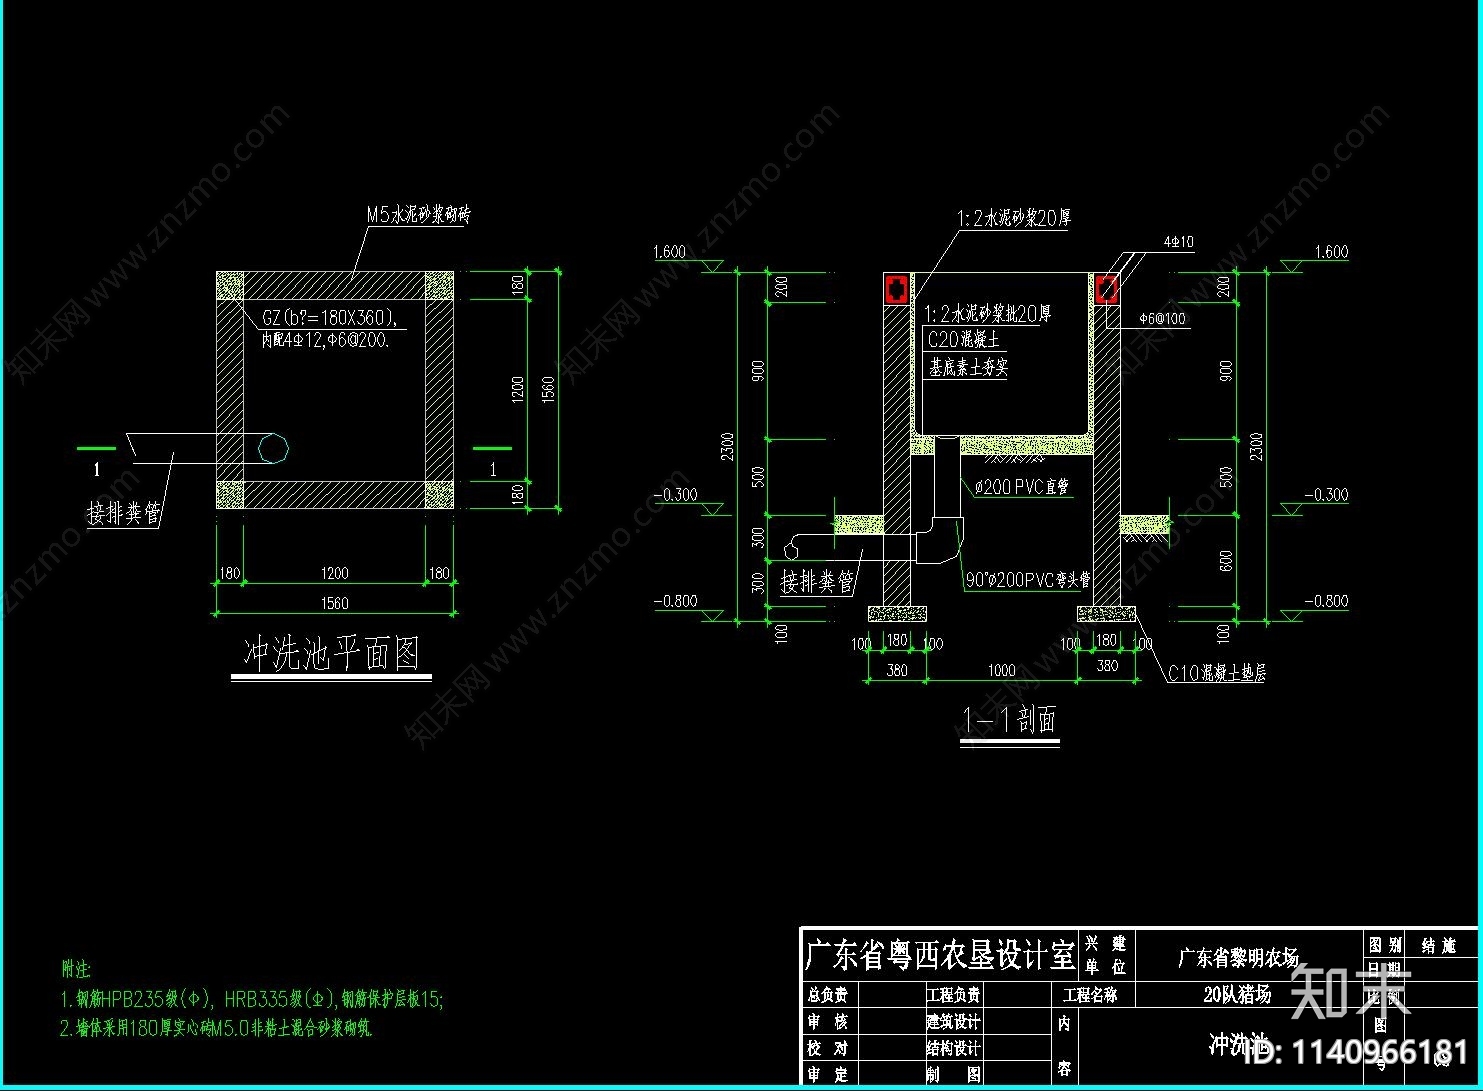Click the '20队猪场' project name cell
Viewport: 1483px width, 1091px height.
[x=1237, y=994]
